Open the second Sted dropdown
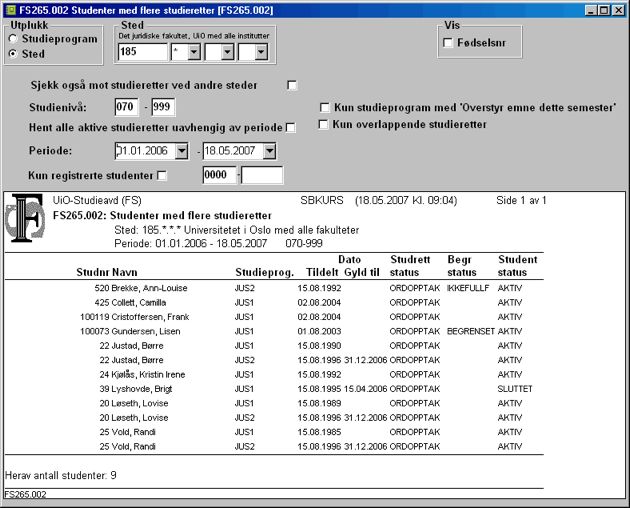 227,52
